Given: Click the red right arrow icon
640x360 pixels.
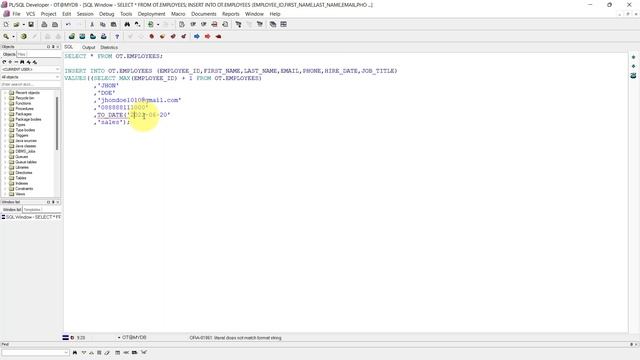Looking at the screenshot, I should 207,36.
